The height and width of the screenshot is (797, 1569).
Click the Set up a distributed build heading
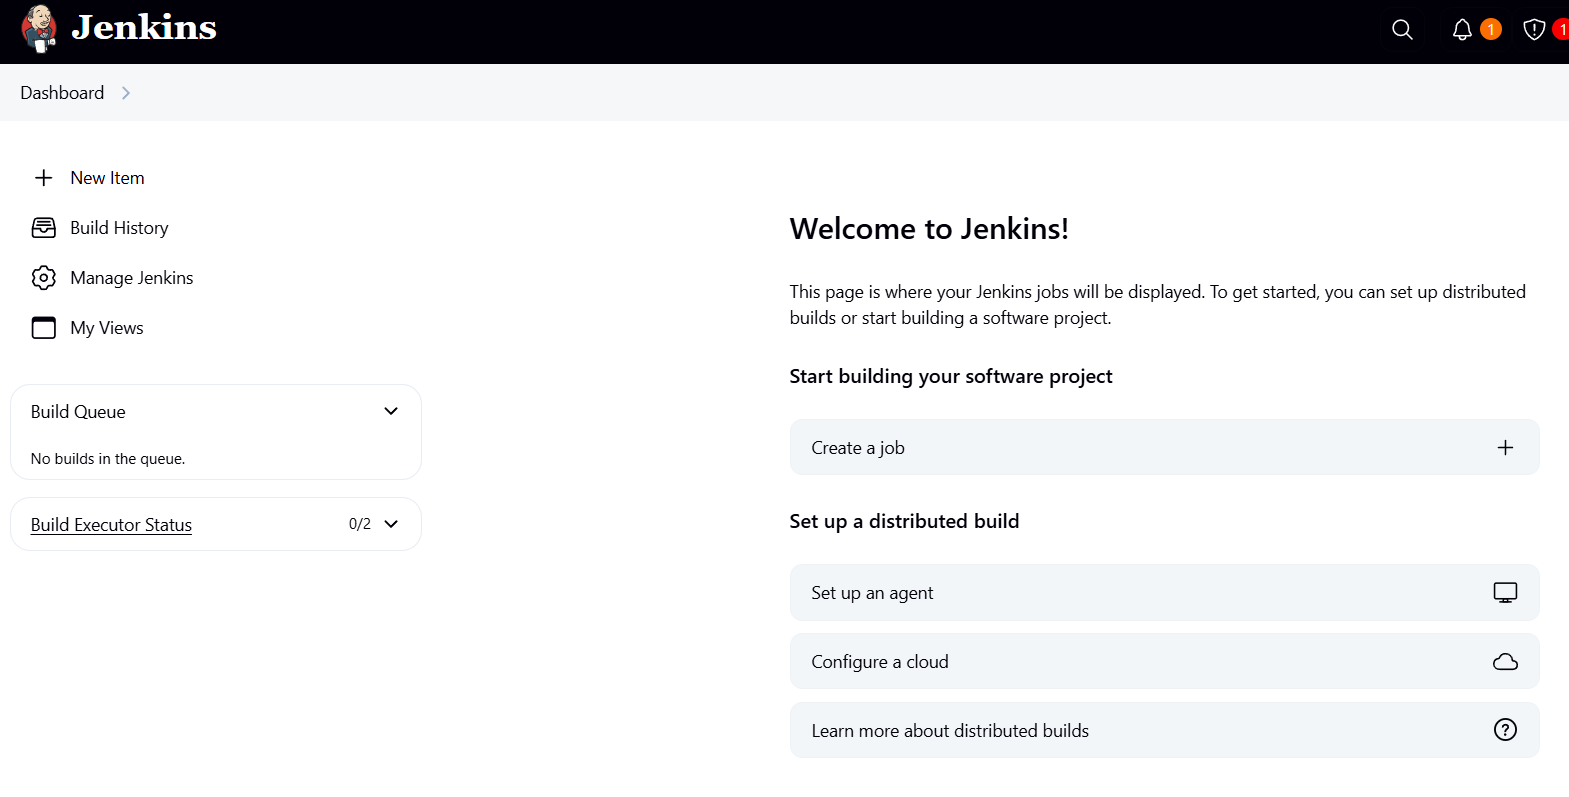pos(904,521)
